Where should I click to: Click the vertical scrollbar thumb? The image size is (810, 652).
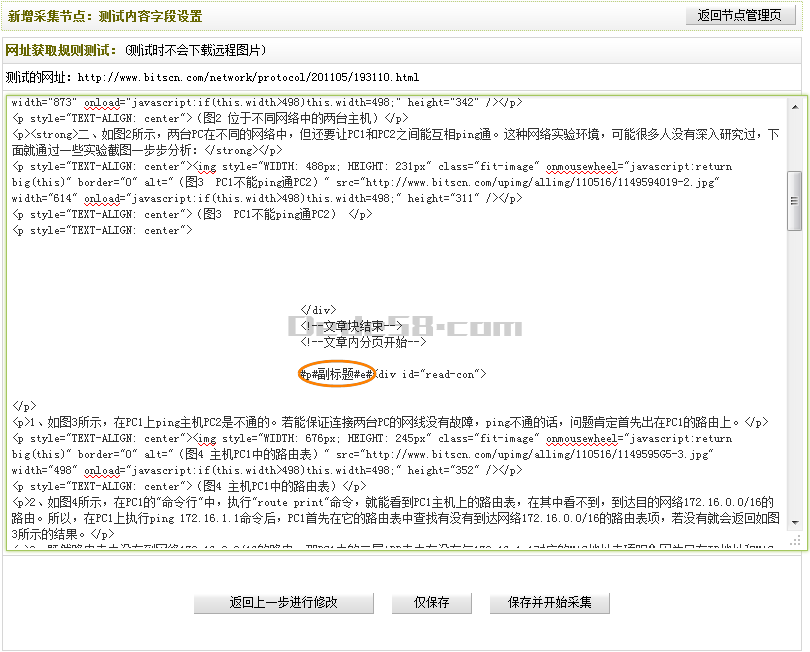coord(795,200)
